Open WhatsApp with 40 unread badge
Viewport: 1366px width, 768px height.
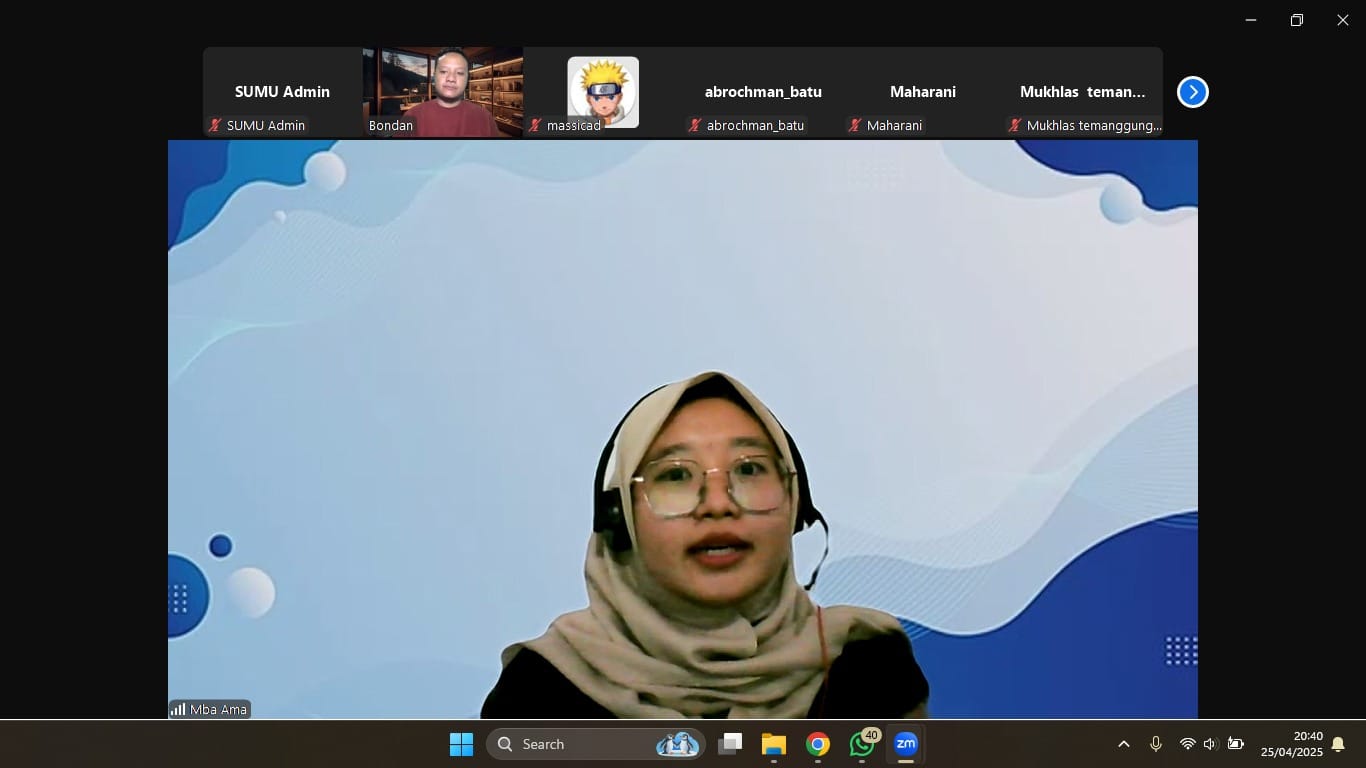point(862,744)
